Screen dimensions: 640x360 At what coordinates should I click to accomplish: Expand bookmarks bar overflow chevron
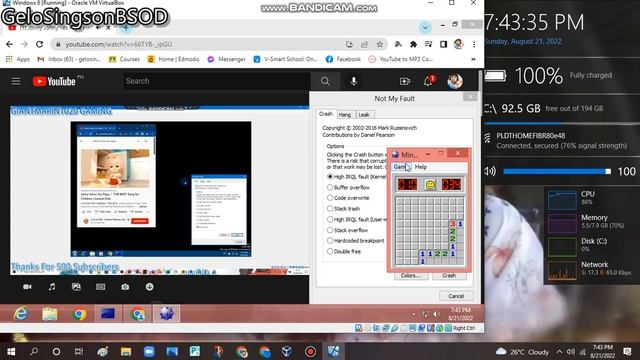coord(473,59)
